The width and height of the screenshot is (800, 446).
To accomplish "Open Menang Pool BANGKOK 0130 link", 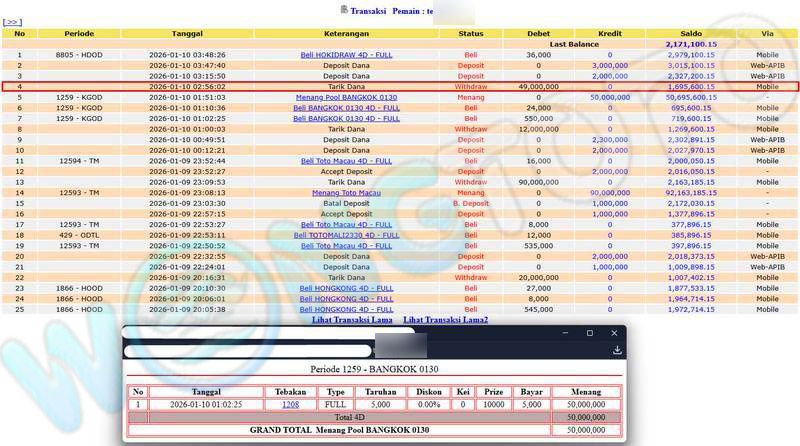I will [346, 97].
